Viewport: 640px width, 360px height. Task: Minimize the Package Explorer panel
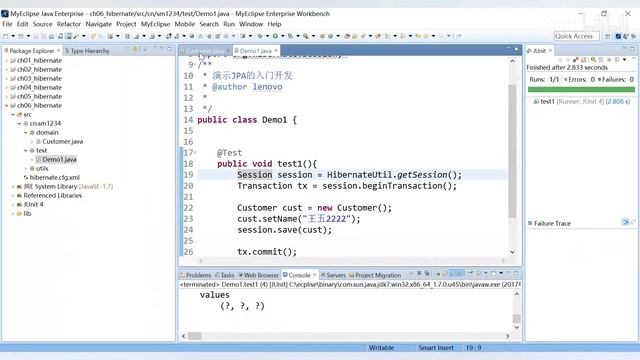[x=162, y=49]
